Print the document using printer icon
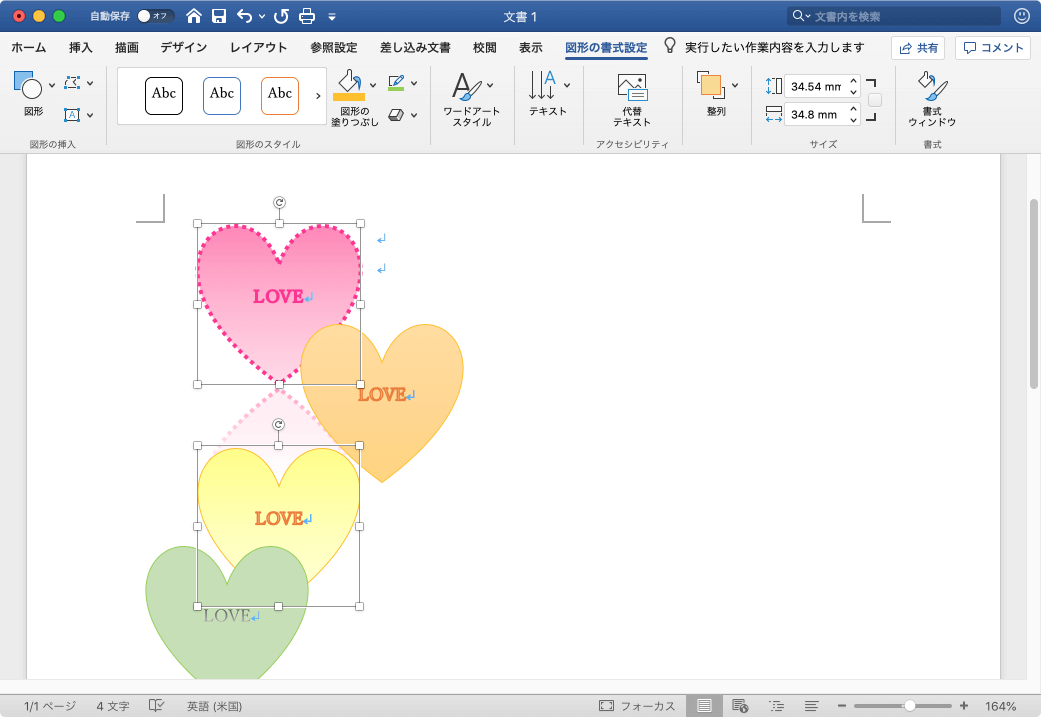 [x=307, y=16]
